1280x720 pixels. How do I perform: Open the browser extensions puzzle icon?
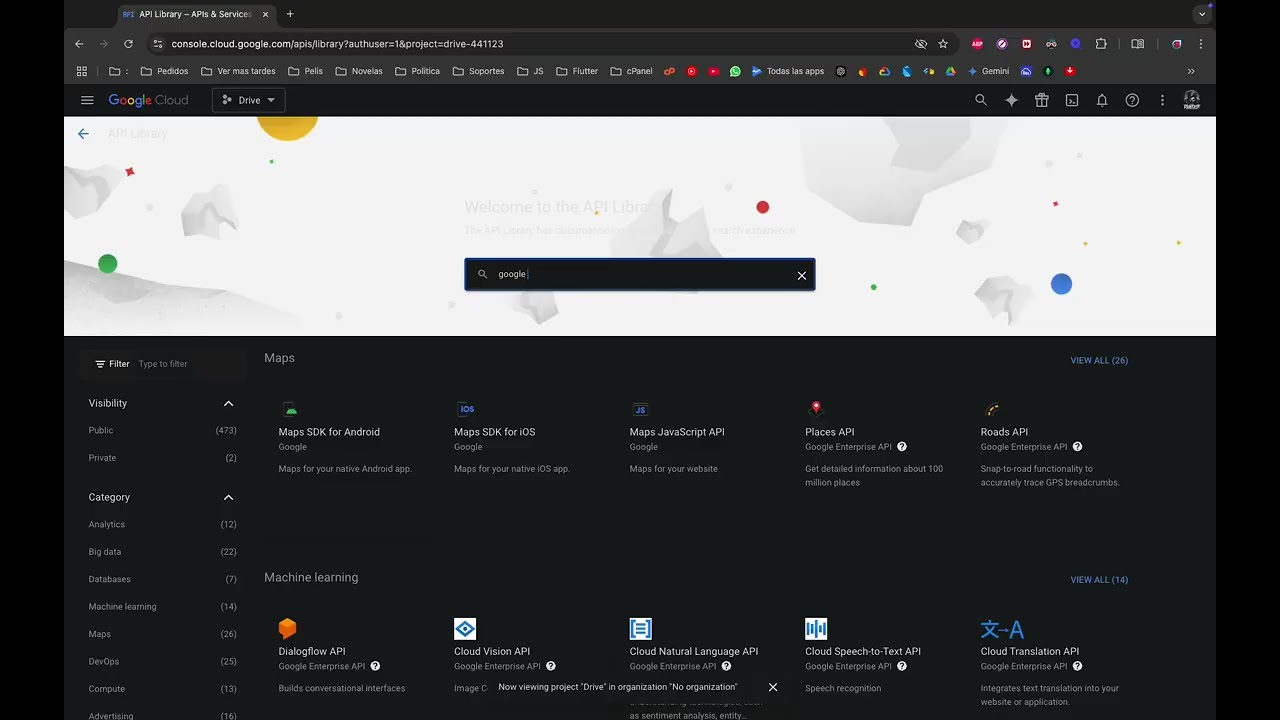pyautogui.click(x=1101, y=44)
